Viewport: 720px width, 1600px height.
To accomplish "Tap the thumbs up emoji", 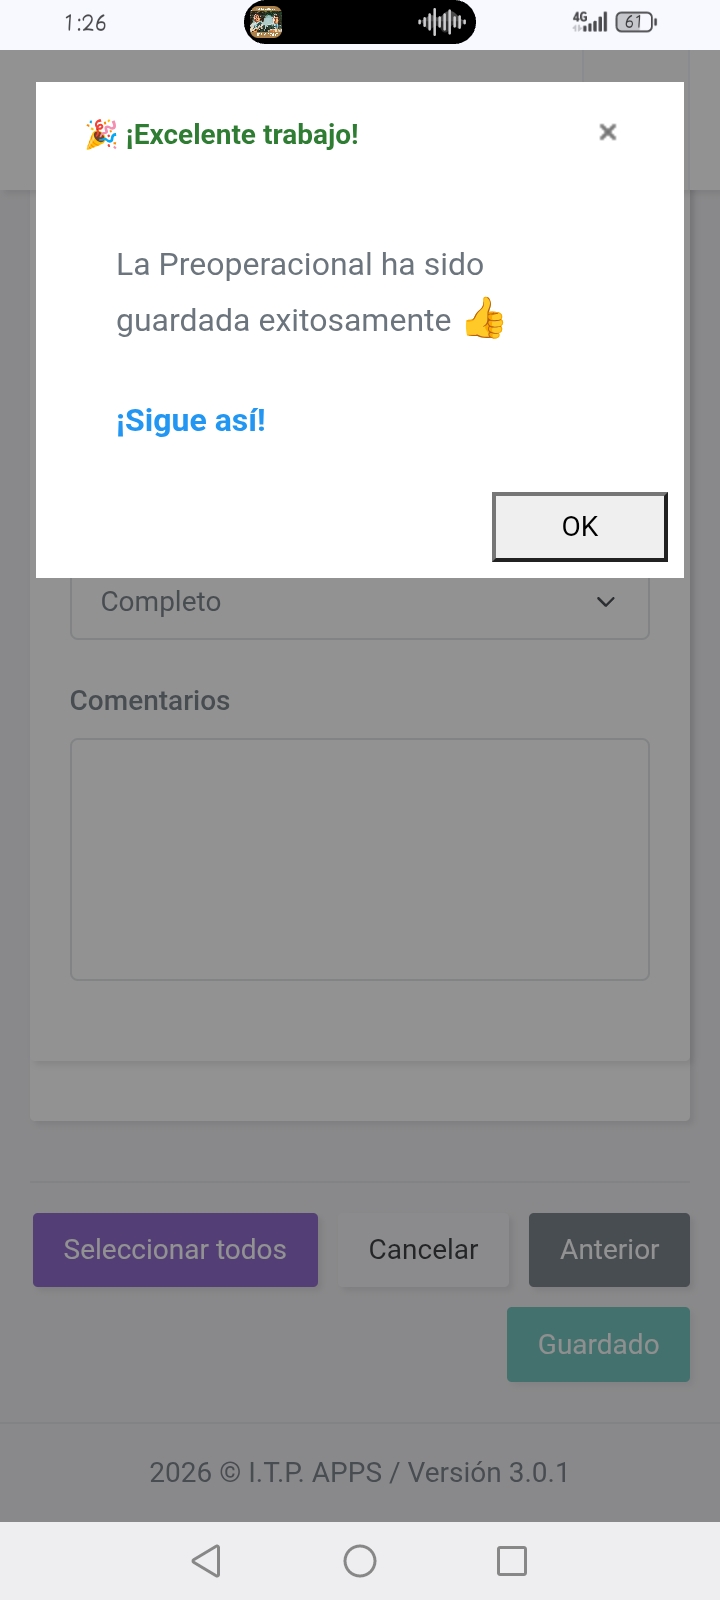I will [x=484, y=319].
